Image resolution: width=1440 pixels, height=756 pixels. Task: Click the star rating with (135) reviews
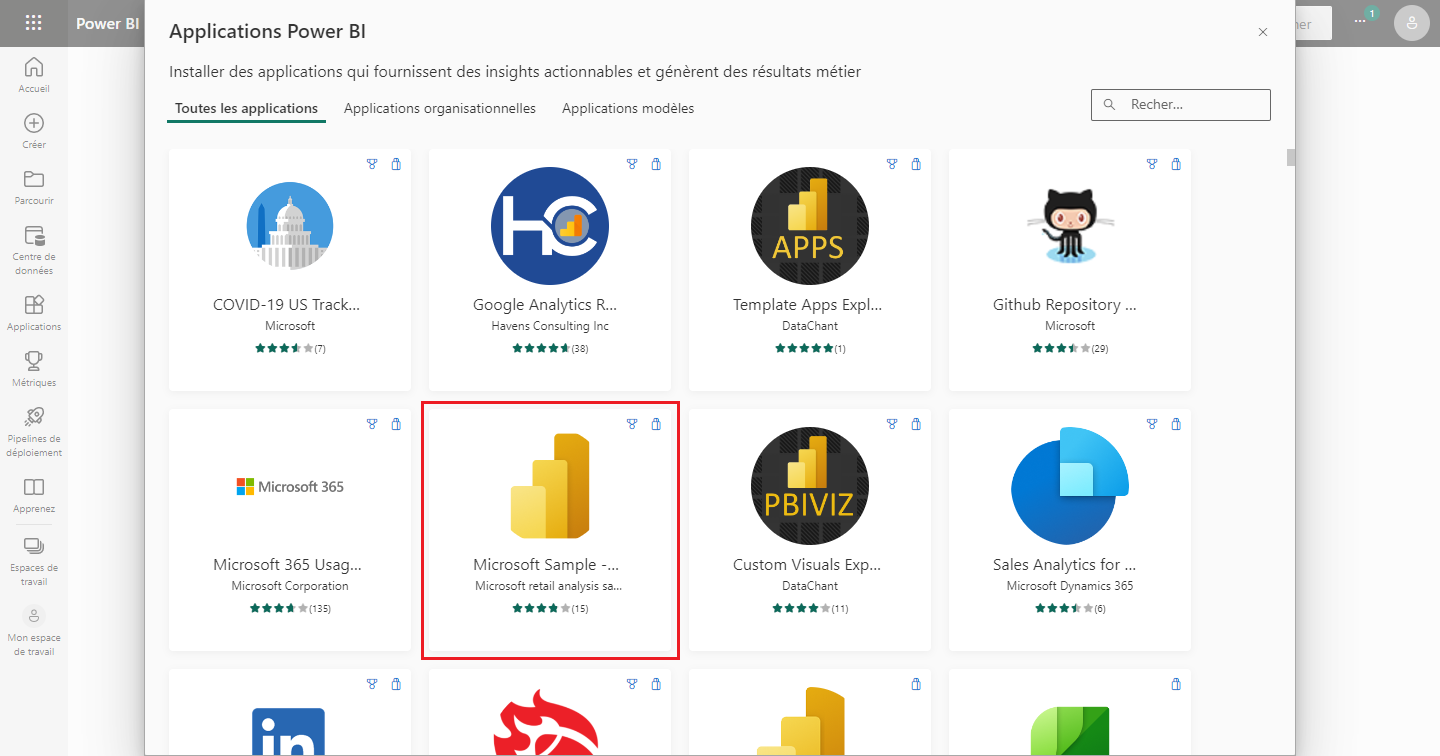290,608
